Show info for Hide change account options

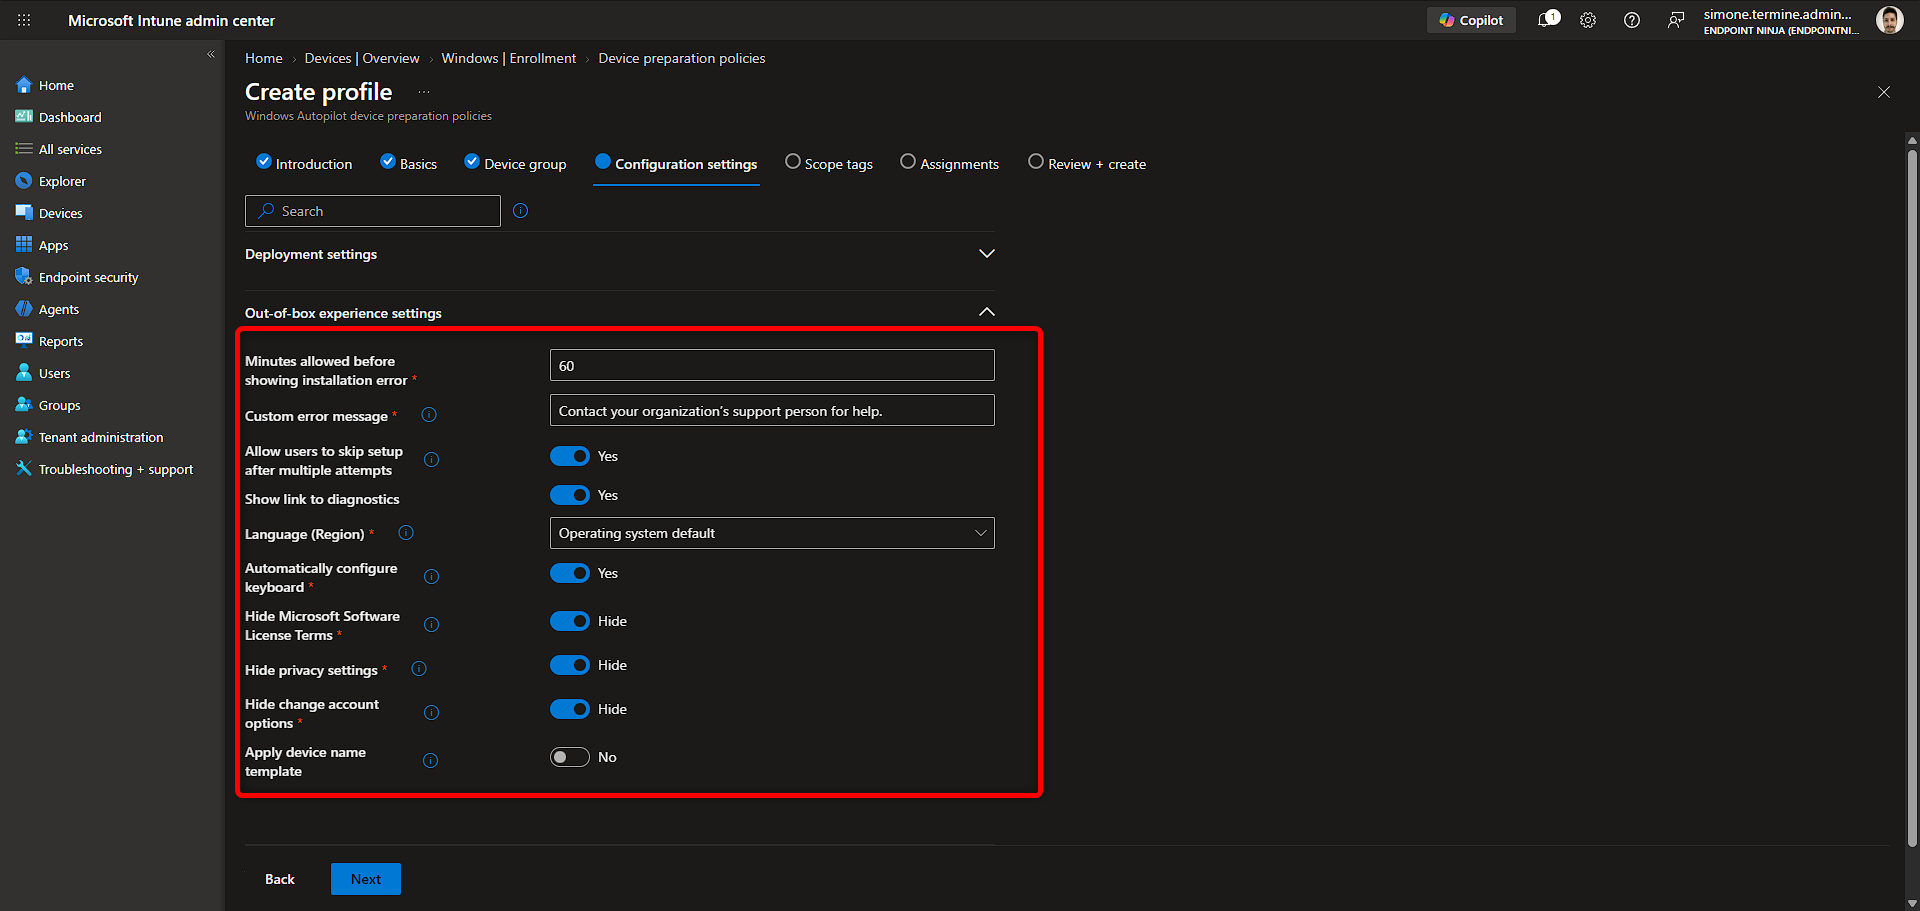click(x=431, y=713)
